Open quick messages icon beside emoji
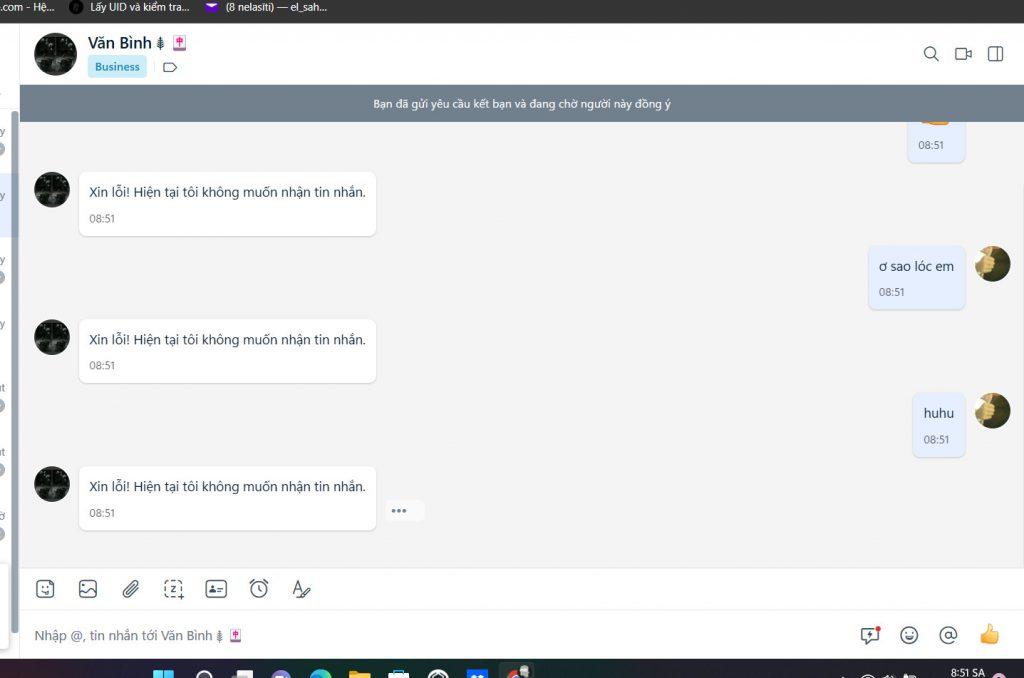1024x678 pixels. tap(870, 635)
